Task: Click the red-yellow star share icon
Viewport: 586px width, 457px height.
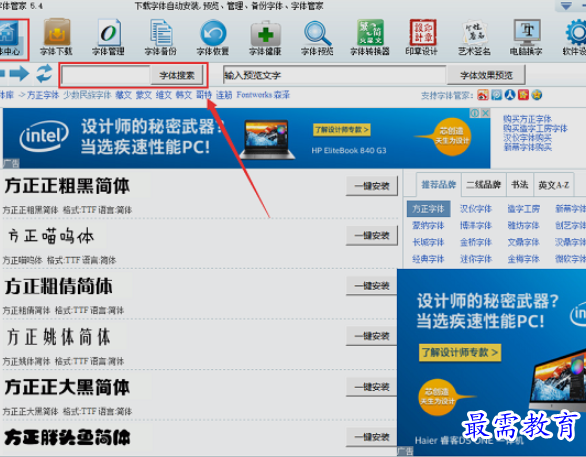Action: tap(523, 95)
